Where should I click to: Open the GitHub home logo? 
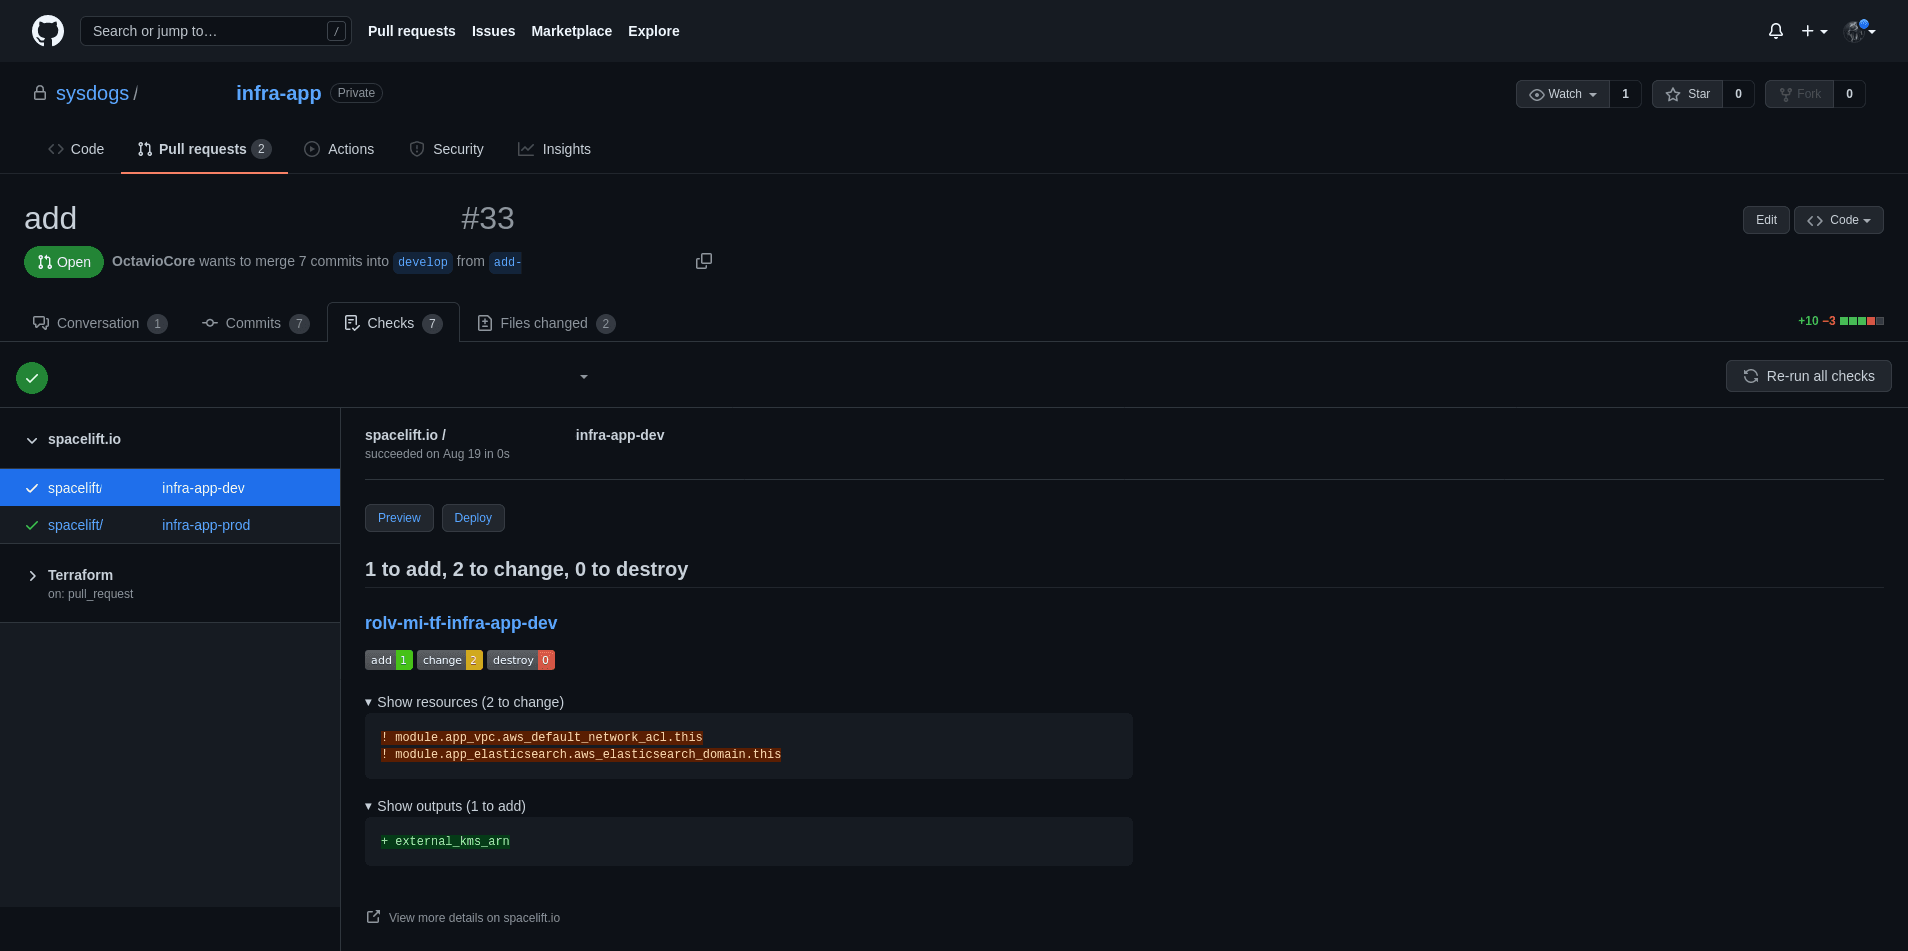tap(48, 31)
